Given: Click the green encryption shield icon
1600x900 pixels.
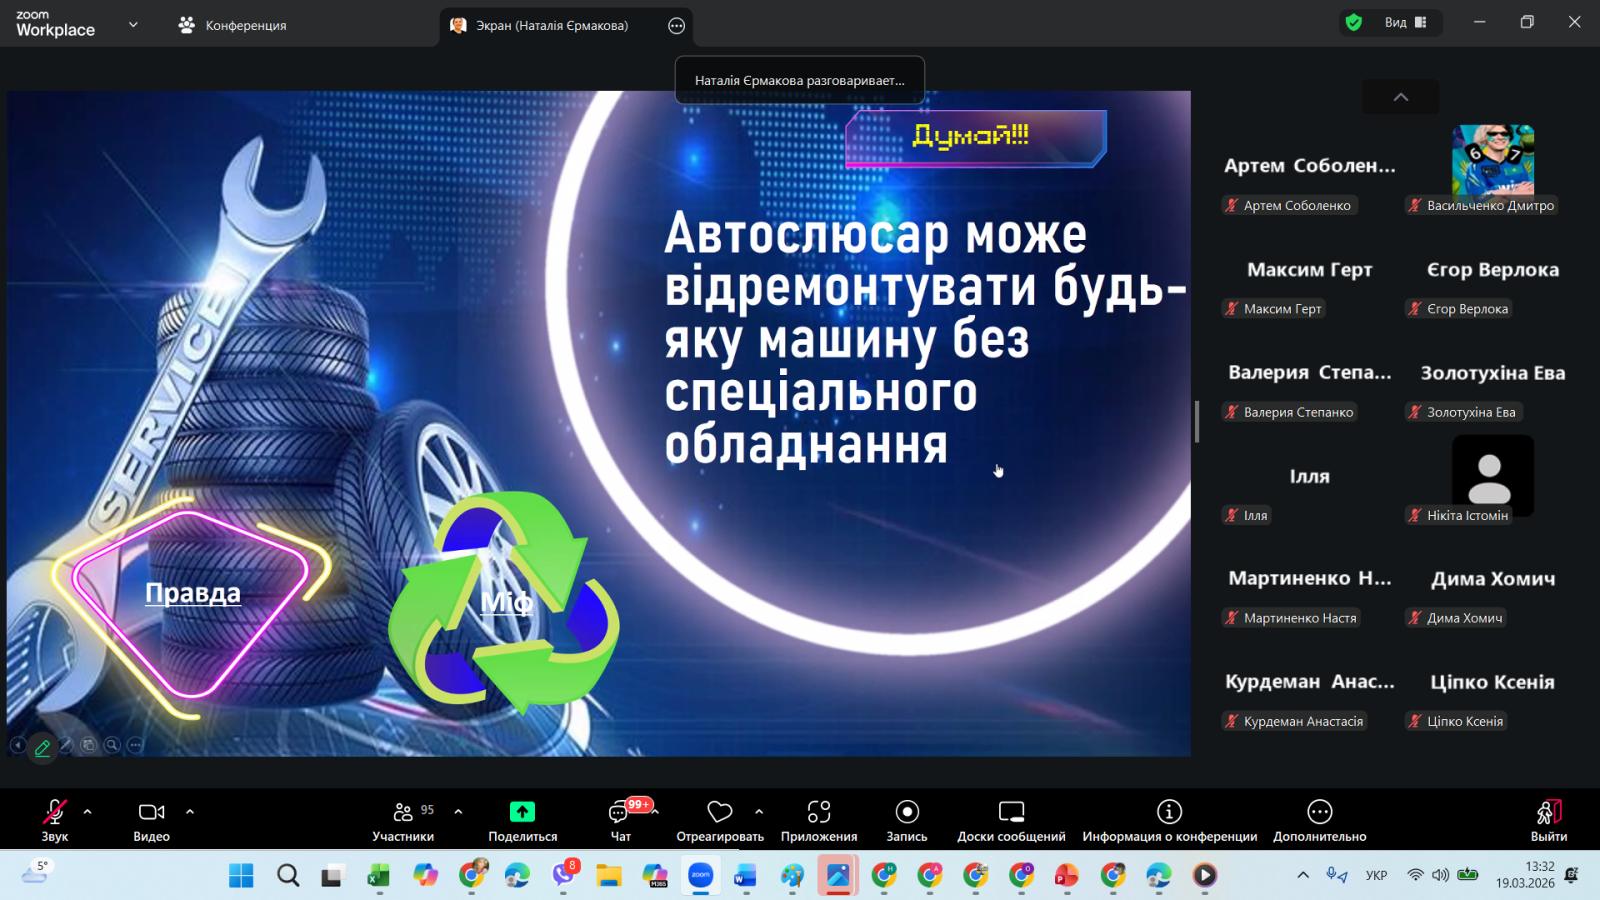Looking at the screenshot, I should point(1354,23).
